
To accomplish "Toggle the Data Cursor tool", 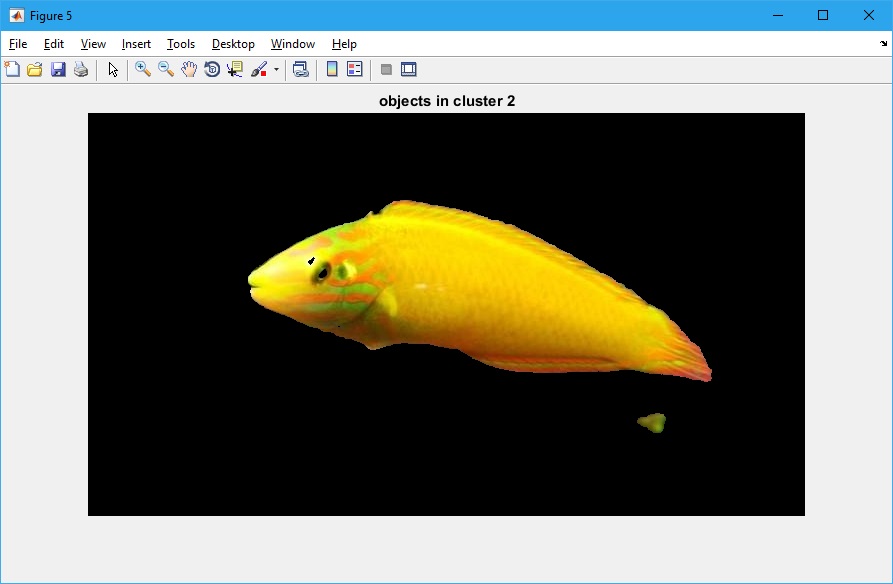I will coord(235,69).
